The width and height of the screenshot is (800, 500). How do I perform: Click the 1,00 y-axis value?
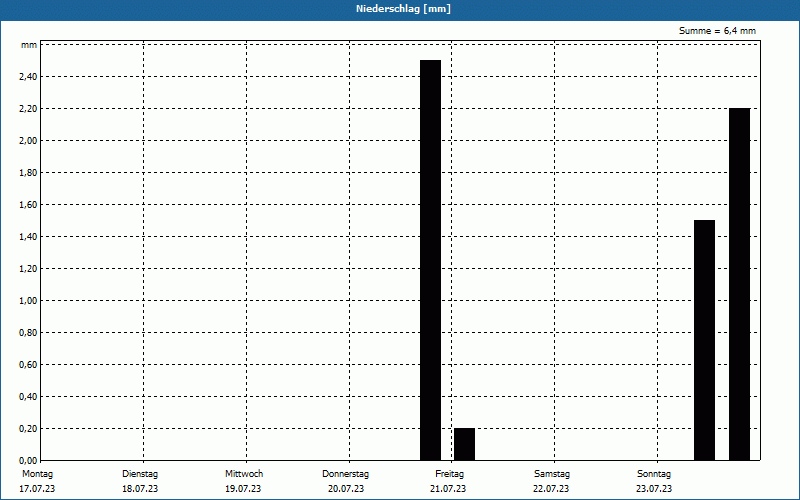click(28, 301)
